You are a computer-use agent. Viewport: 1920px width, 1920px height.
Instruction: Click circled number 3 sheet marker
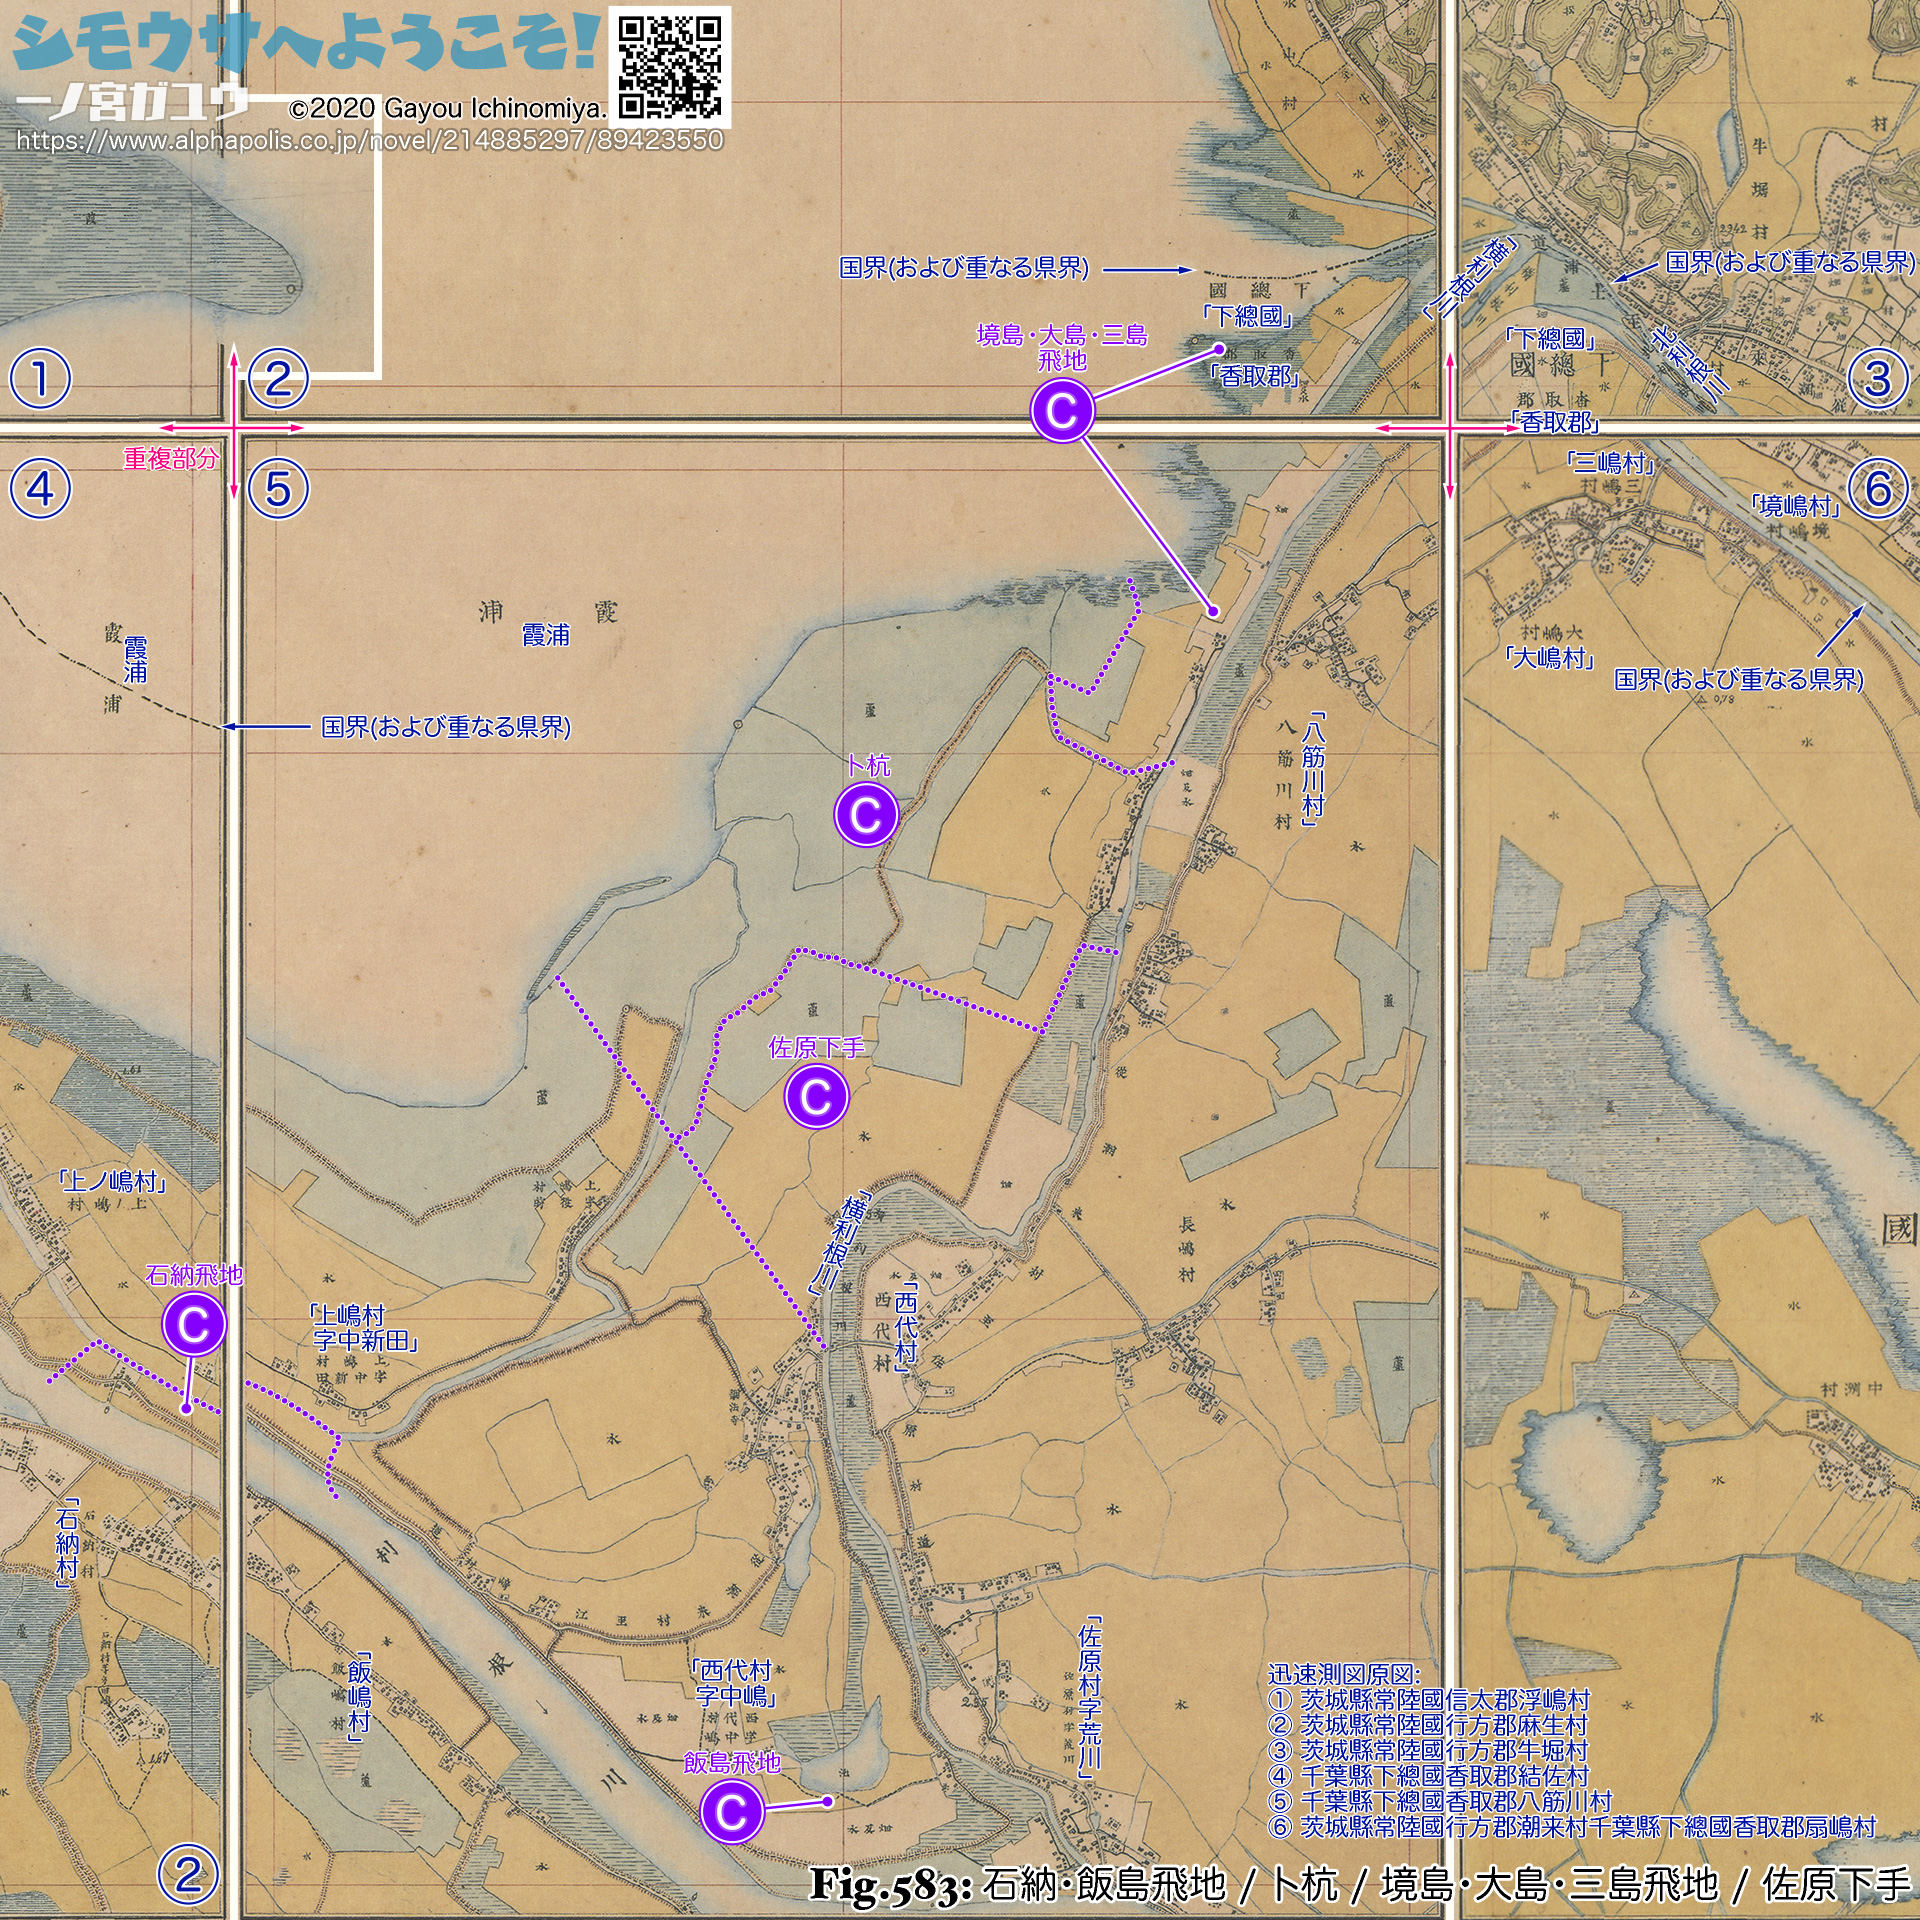1878,379
